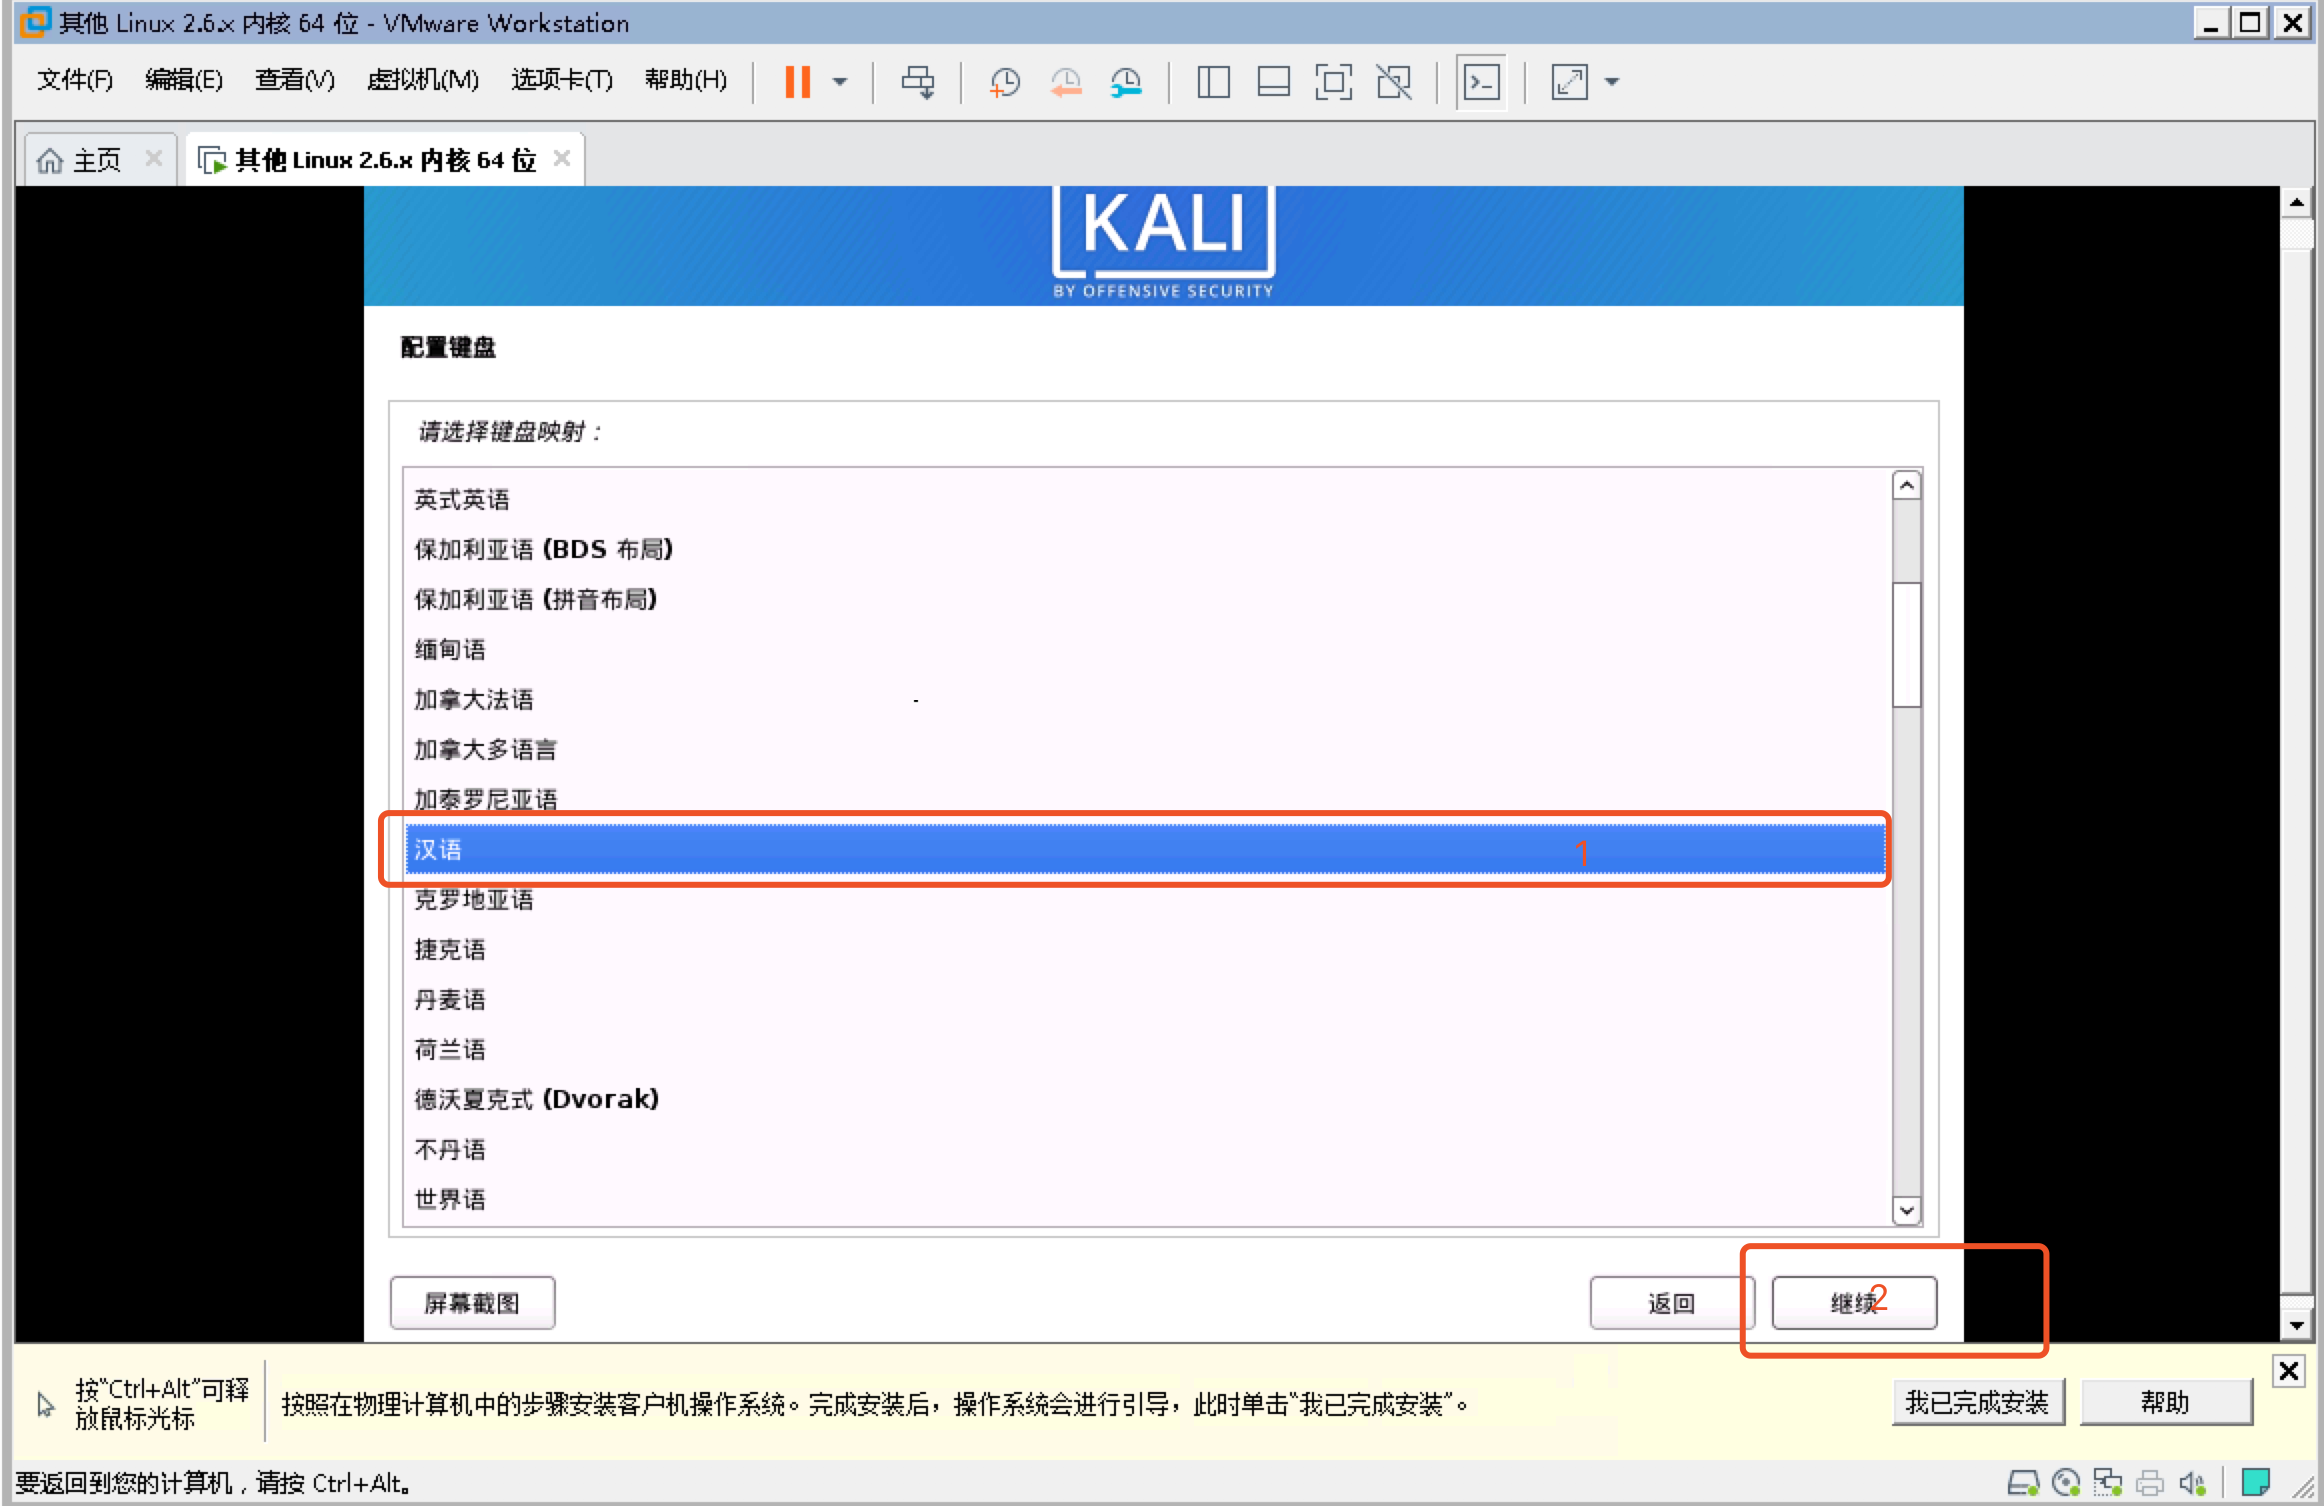The height and width of the screenshot is (1506, 2324).
Task: Toggle the Unity mode icon
Action: point(1393,82)
